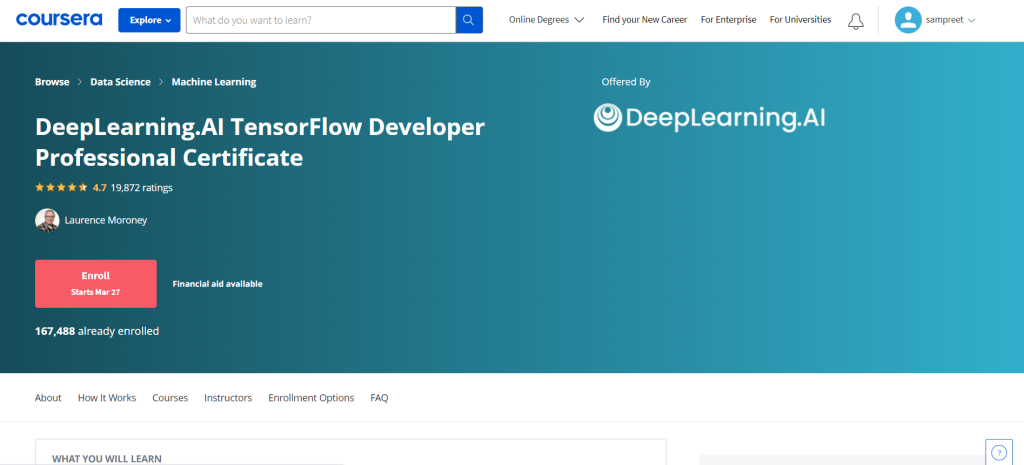
Task: Switch to the About tab
Action: point(48,398)
